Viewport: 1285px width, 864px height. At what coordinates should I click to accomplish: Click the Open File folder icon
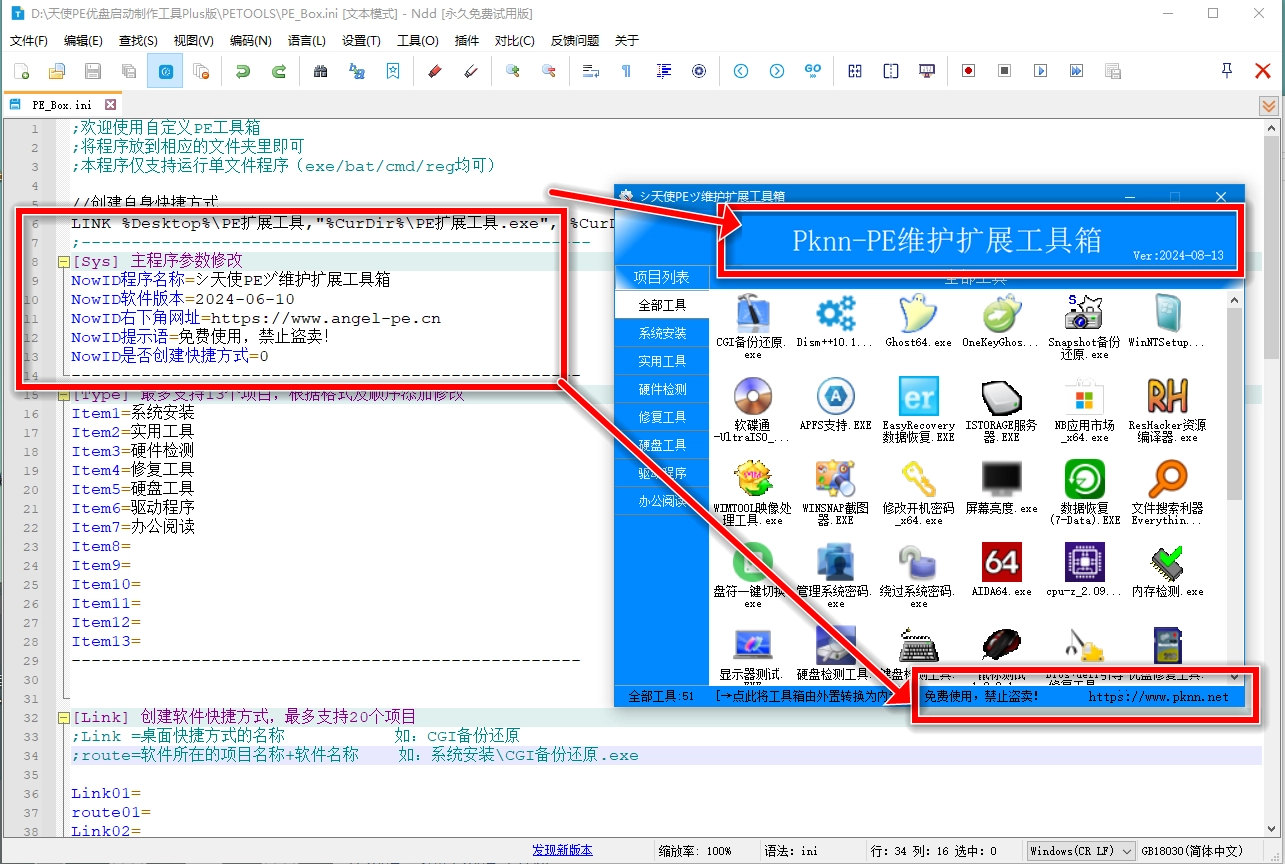pos(57,71)
